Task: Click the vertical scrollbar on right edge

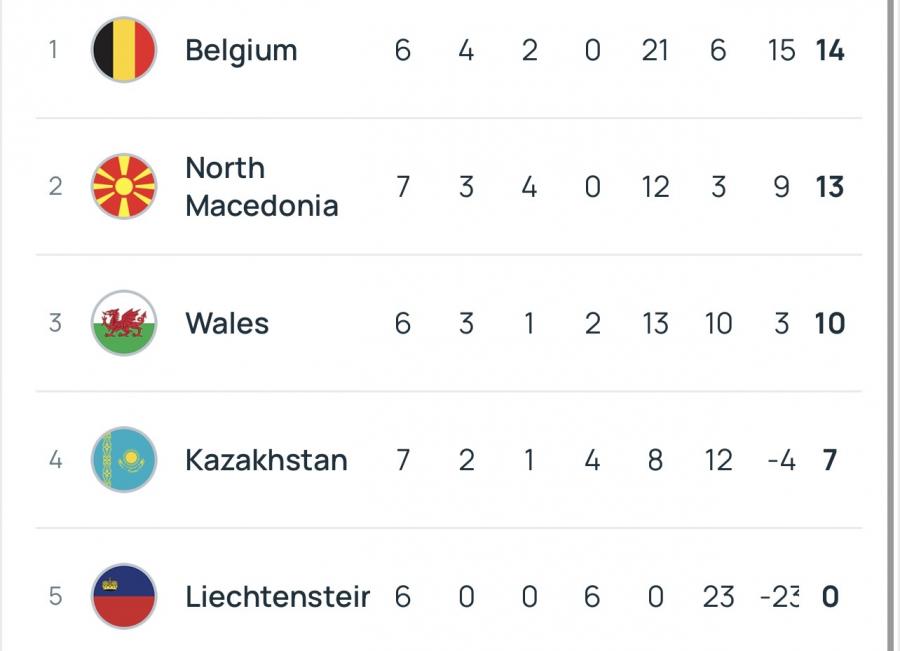Action: click(x=889, y=325)
